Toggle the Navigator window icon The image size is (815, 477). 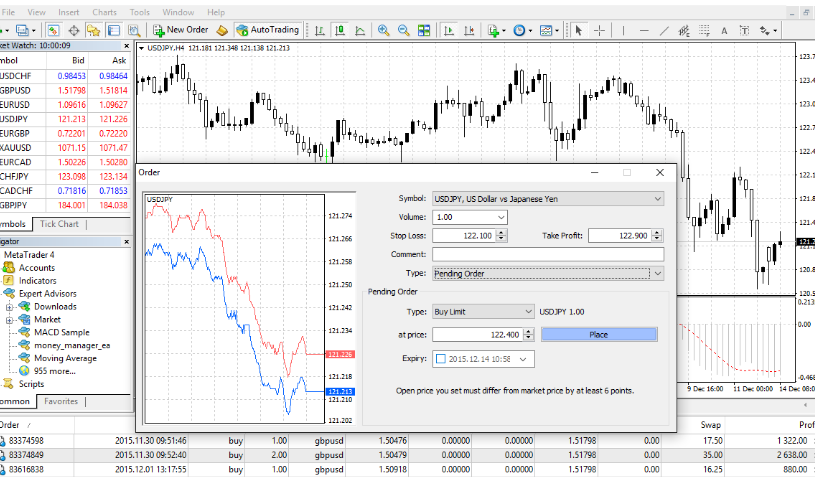coord(94,30)
